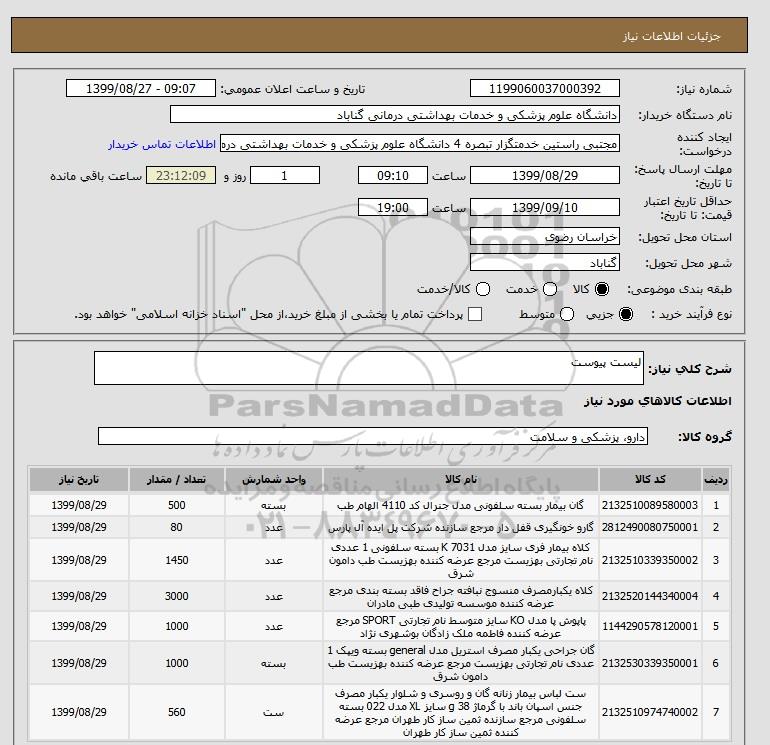The height and width of the screenshot is (745, 770).
Task: Click the response deadline date 1399/08/29 field
Action: point(545,175)
